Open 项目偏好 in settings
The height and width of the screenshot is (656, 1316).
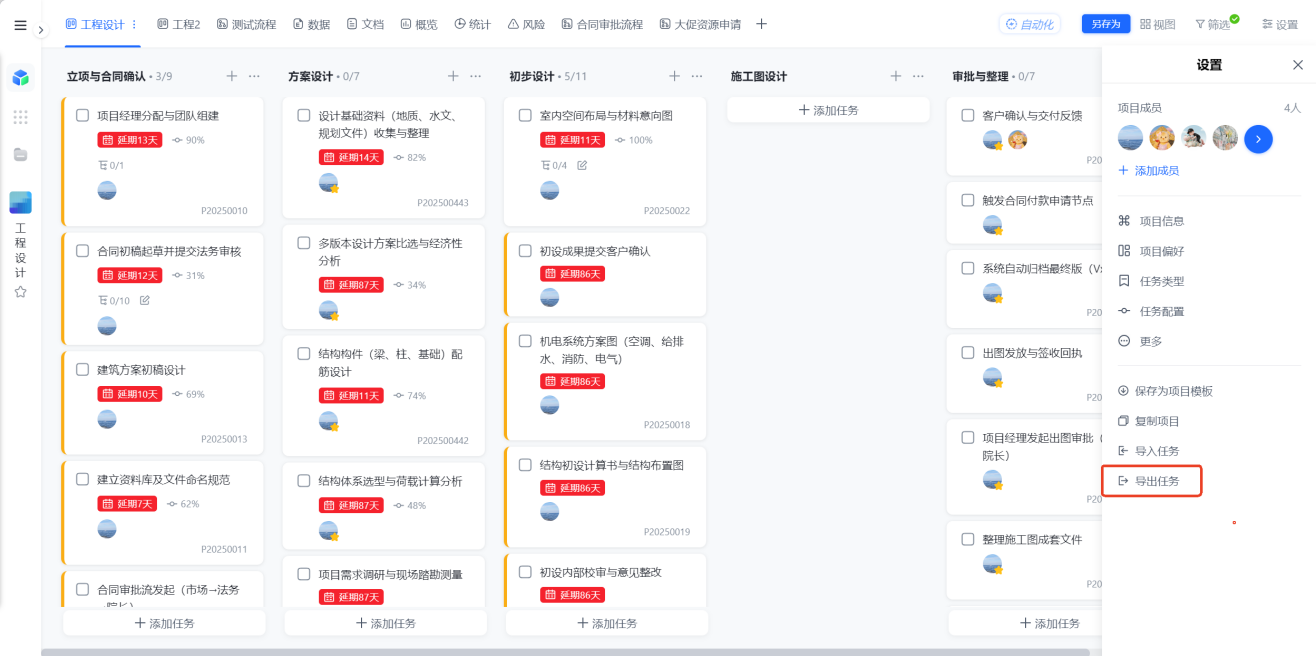(1151, 251)
